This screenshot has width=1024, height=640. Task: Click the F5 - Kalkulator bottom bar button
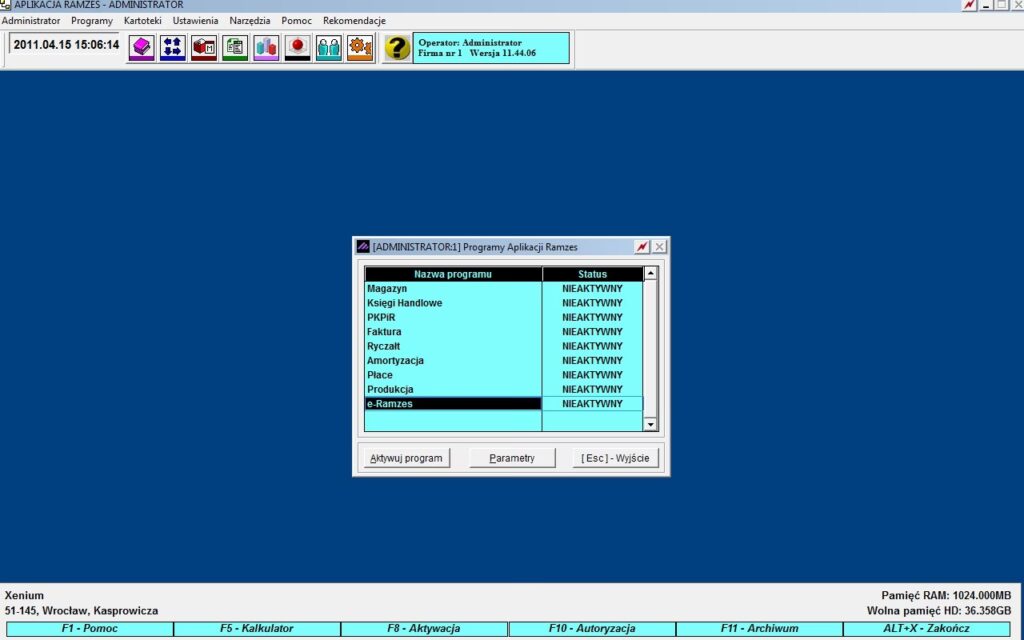pyautogui.click(x=256, y=629)
